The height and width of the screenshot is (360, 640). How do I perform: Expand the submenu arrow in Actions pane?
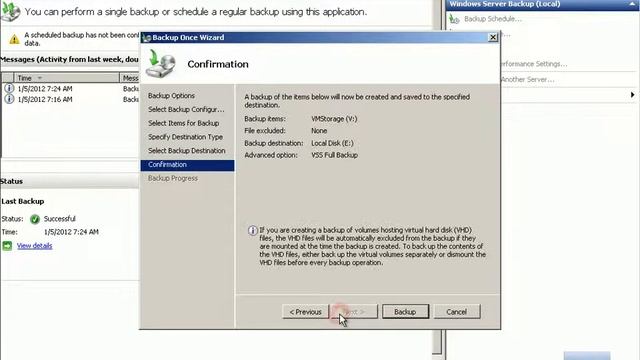click(632, 95)
